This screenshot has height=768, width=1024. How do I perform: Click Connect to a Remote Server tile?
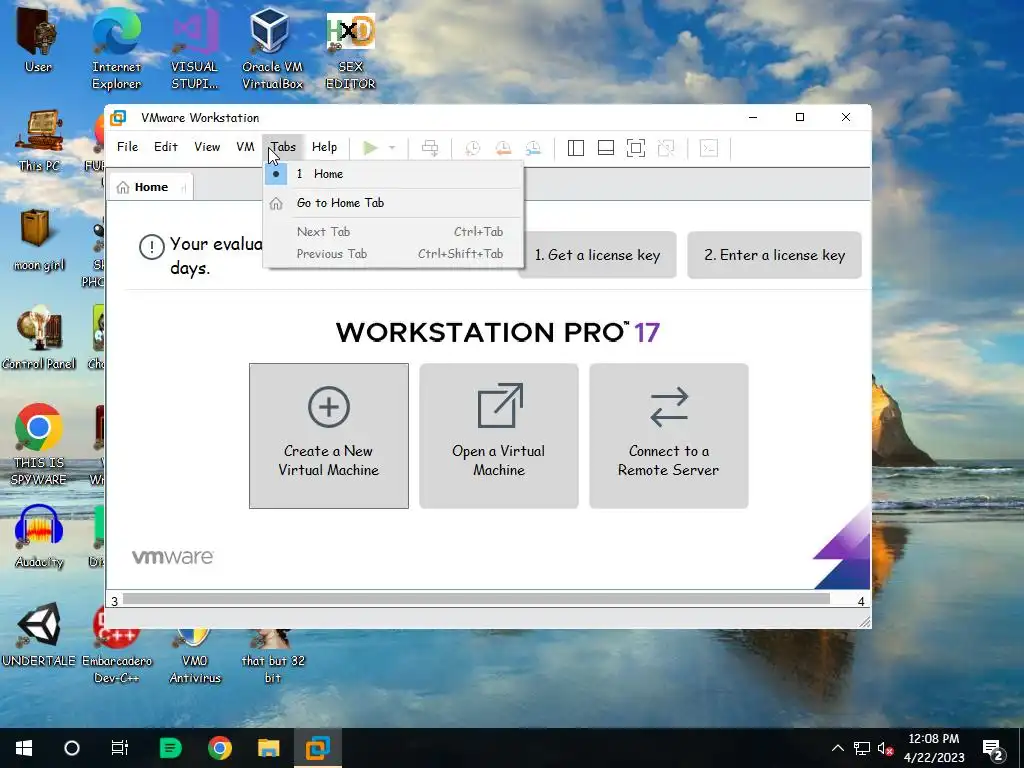coord(669,436)
